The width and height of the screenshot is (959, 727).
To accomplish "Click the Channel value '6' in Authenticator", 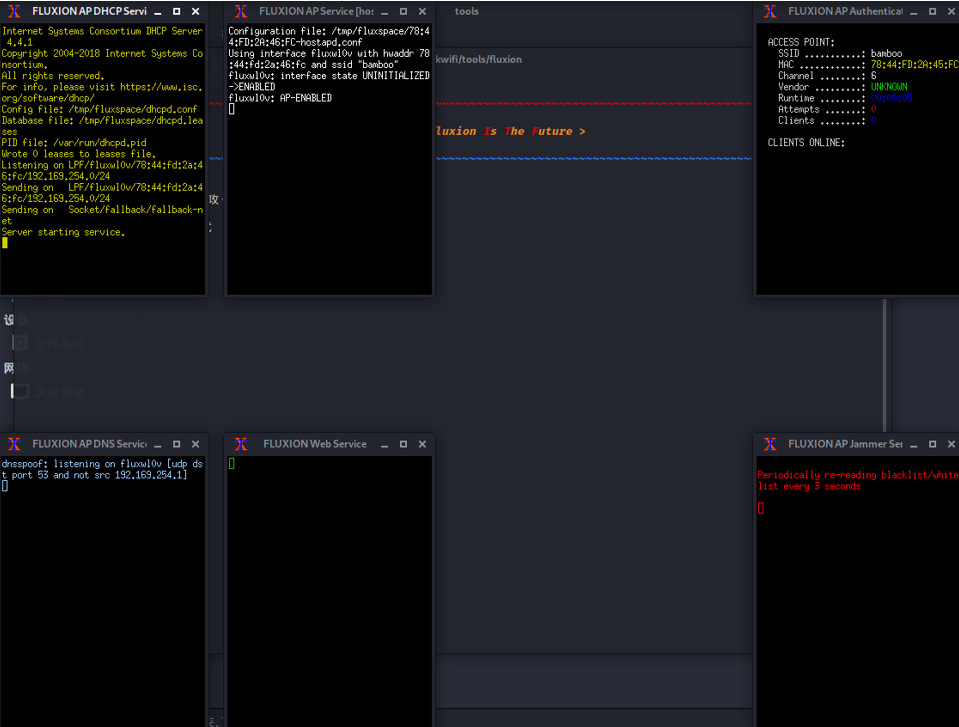I will (x=873, y=76).
